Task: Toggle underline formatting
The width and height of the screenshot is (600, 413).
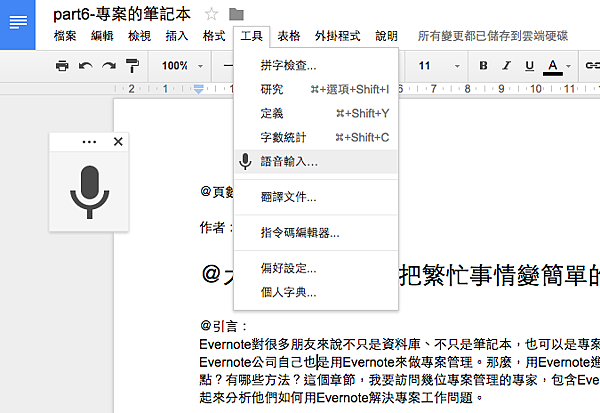Action: point(530,66)
